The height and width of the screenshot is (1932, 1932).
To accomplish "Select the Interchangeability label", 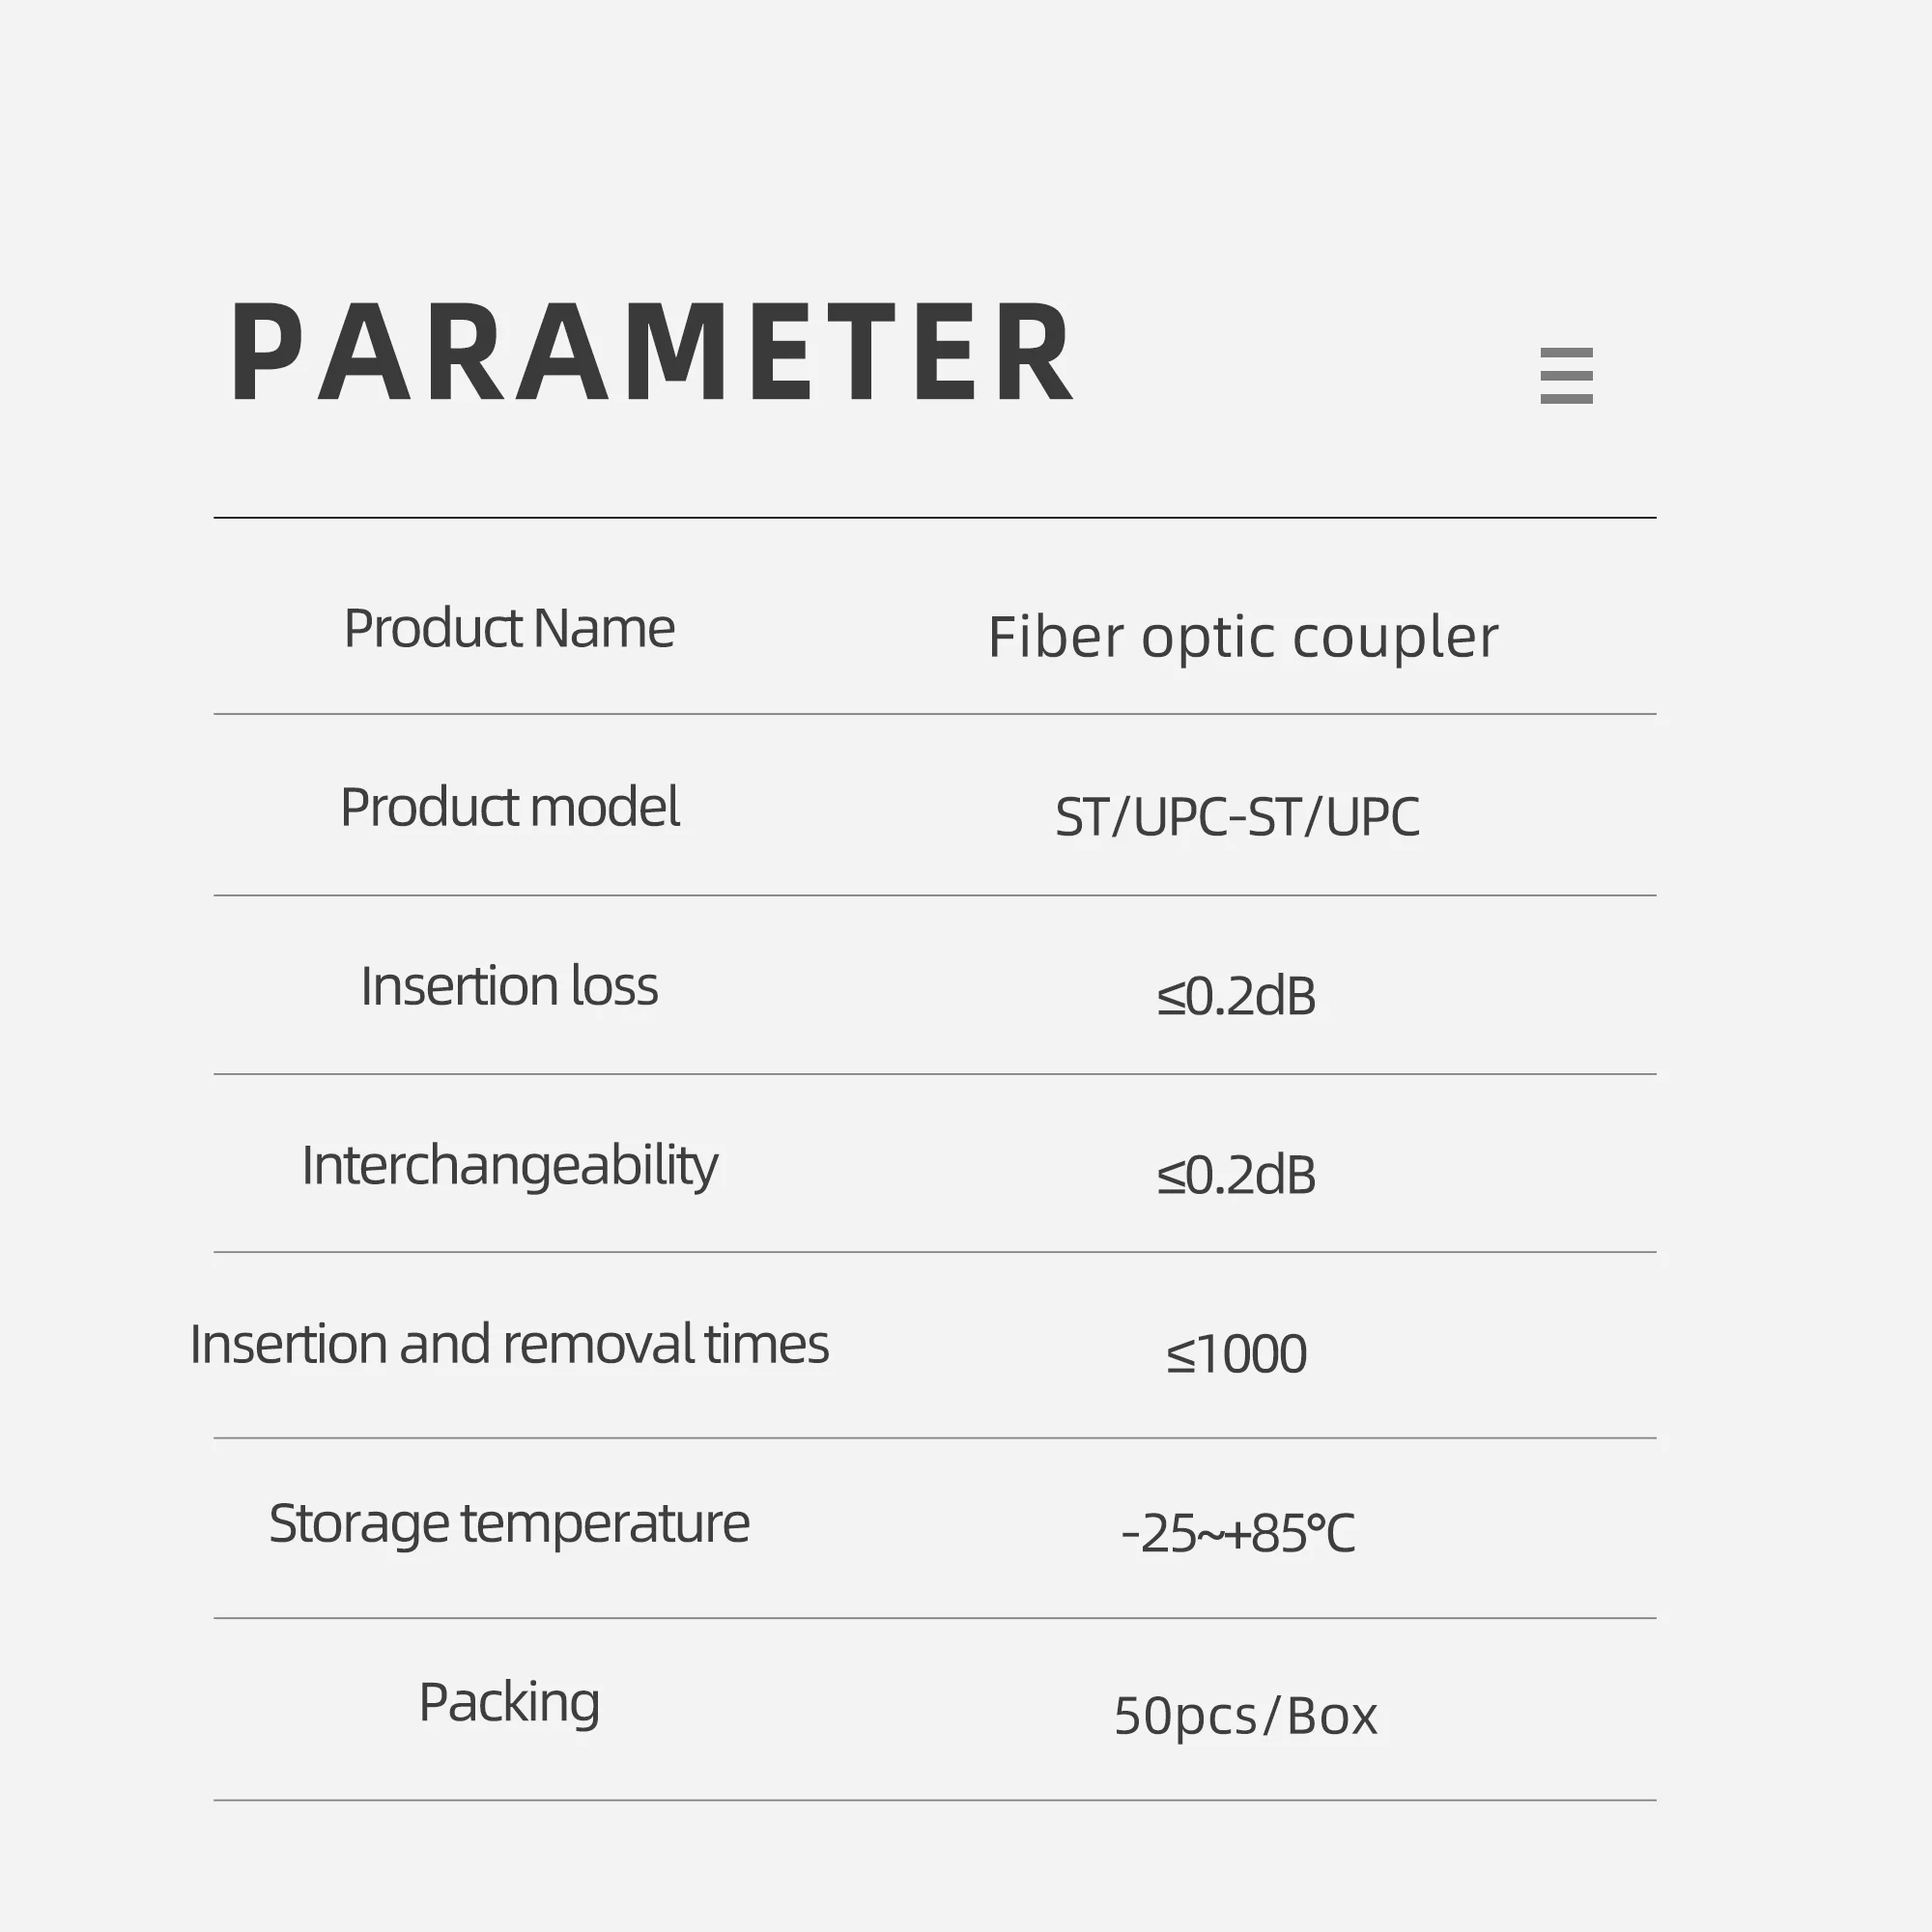I will [x=509, y=1166].
